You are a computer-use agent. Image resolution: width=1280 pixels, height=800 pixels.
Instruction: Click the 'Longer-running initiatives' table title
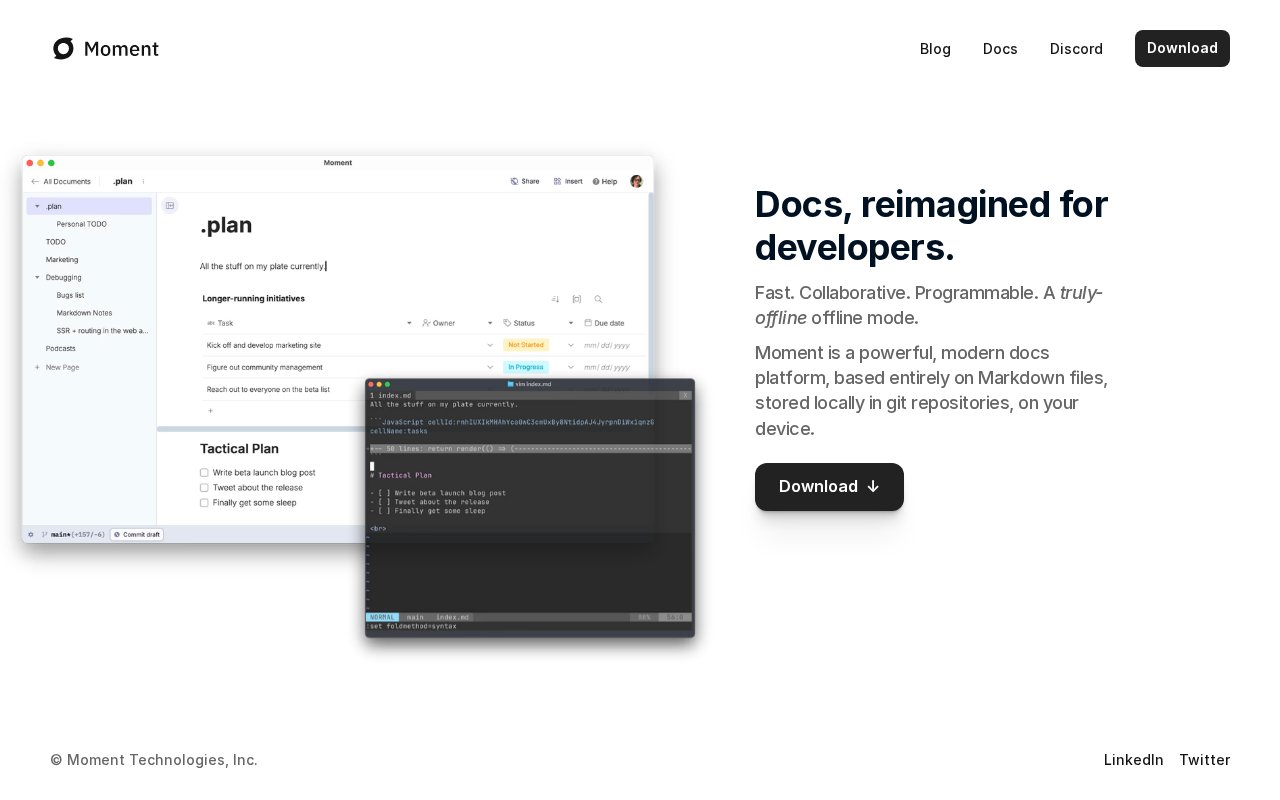pos(253,298)
